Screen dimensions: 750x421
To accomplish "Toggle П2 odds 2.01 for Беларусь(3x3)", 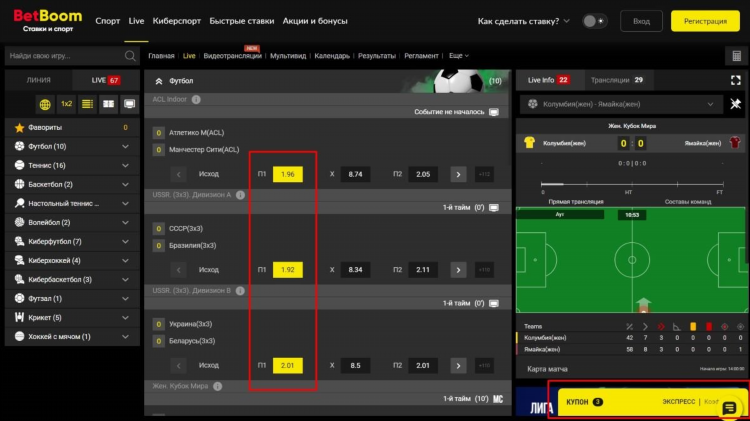I will point(423,366).
